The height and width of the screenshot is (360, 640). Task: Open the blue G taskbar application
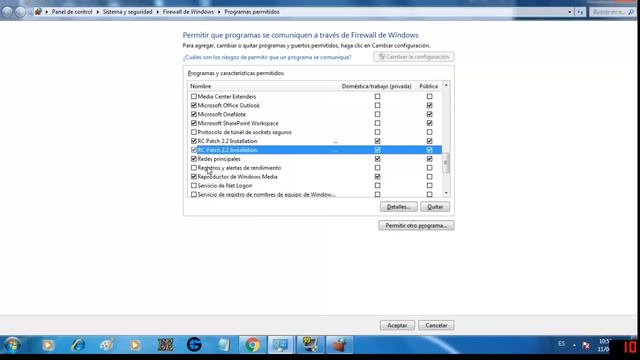194,345
